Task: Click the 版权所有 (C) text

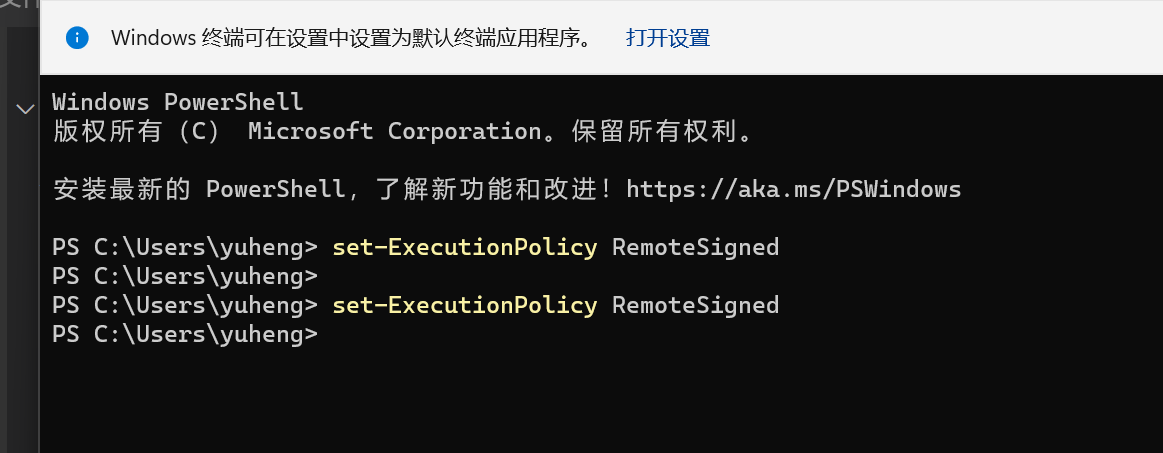Action: click(x=136, y=131)
